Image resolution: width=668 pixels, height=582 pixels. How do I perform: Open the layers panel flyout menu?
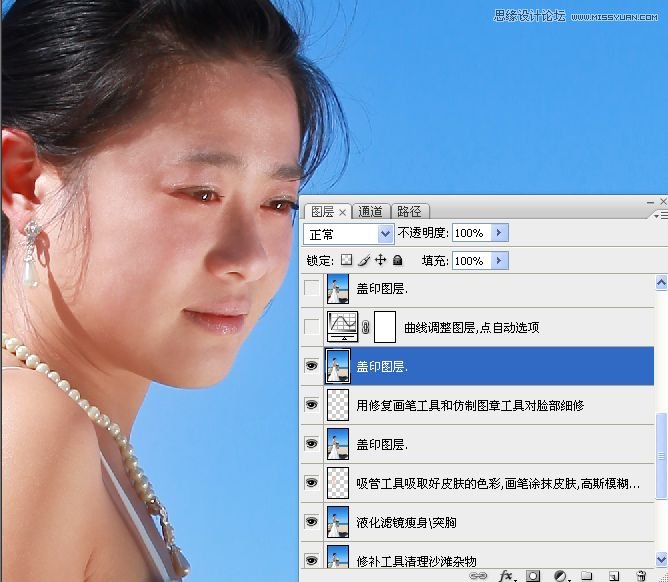[661, 216]
